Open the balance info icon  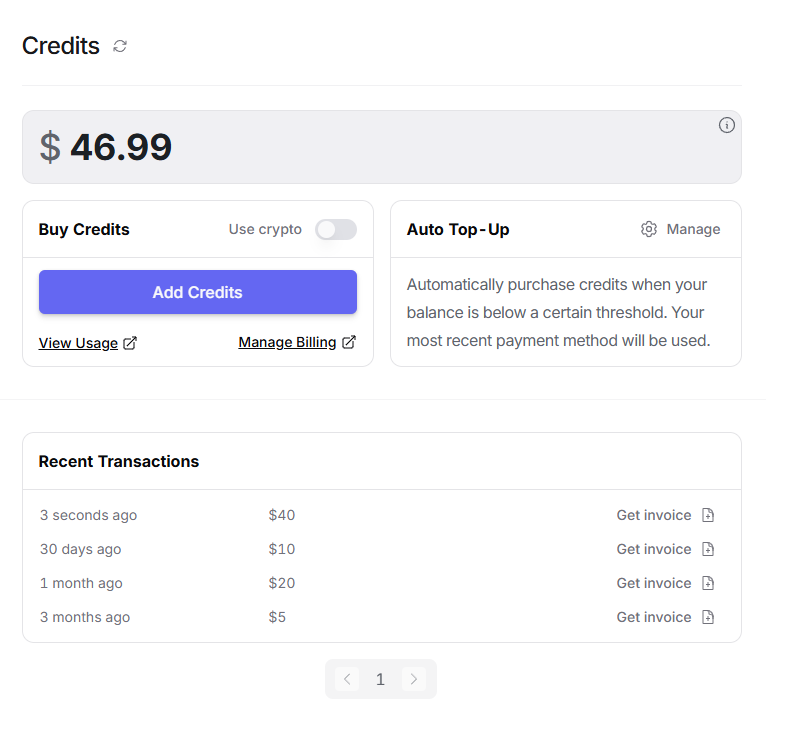tap(726, 125)
